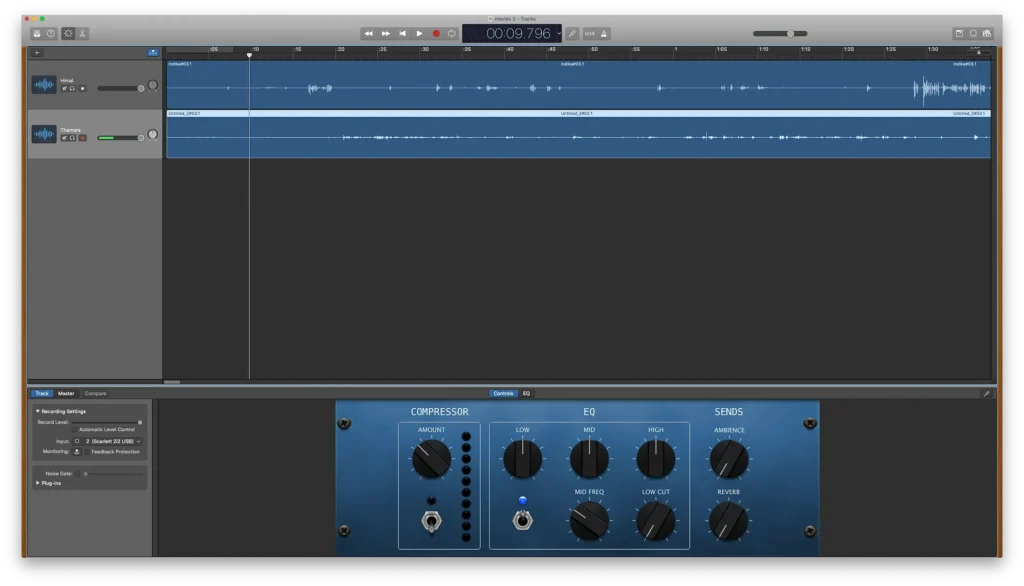
Task: Enable the Metronome icon
Action: [604, 33]
